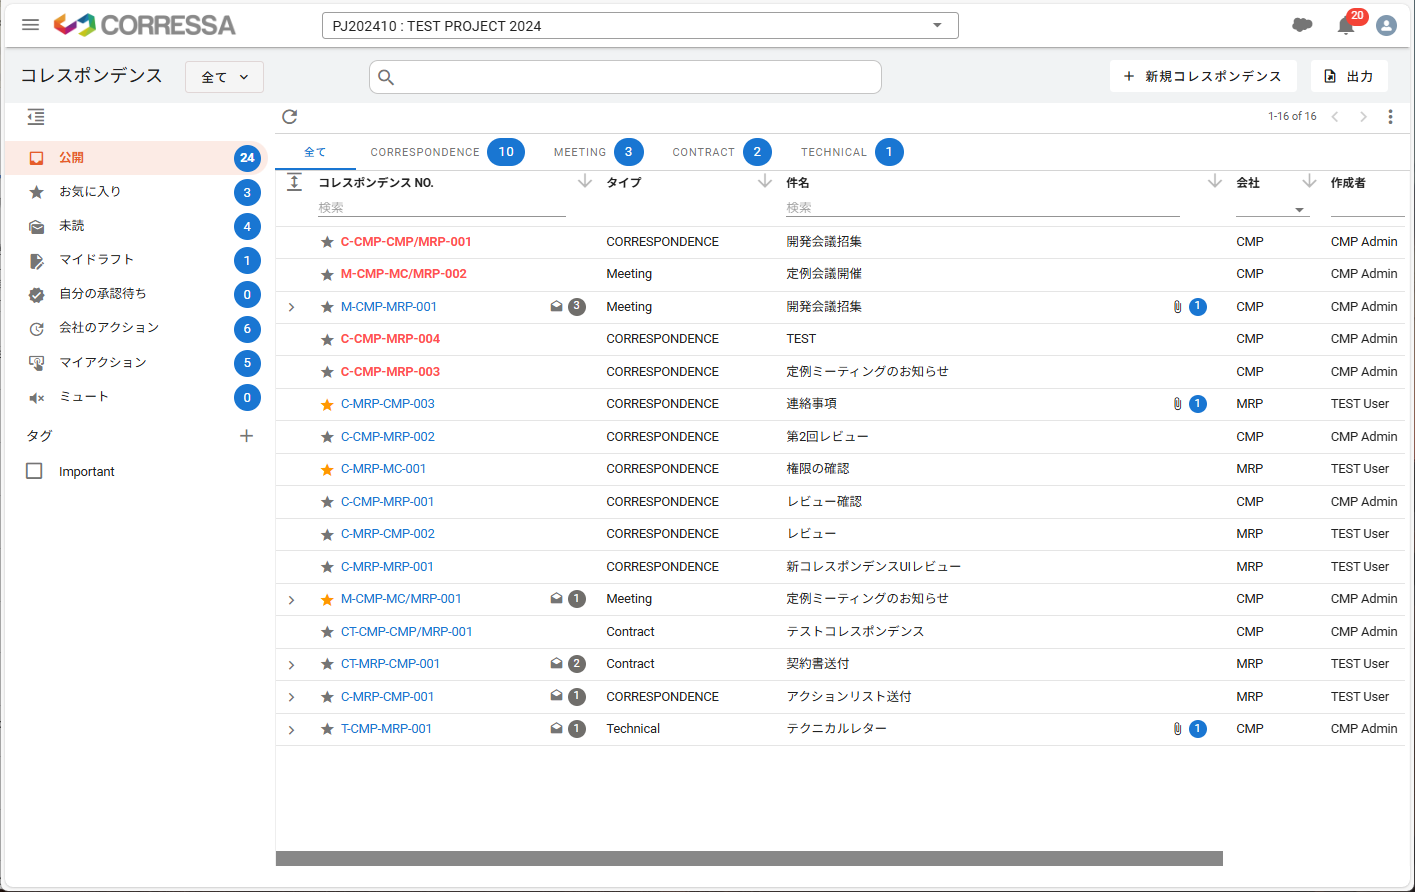1415x892 pixels.
Task: Click the paperclip attachment icon on テクニカルレター row
Action: 1177,728
